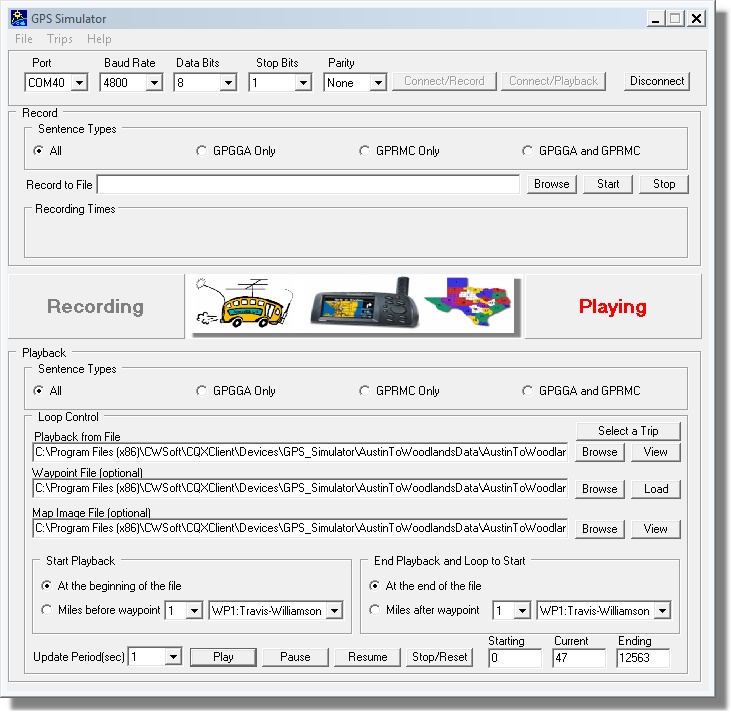Image resolution: width=731 pixels, height=713 pixels.
Task: Click the Playback from File path field
Action: click(x=300, y=452)
